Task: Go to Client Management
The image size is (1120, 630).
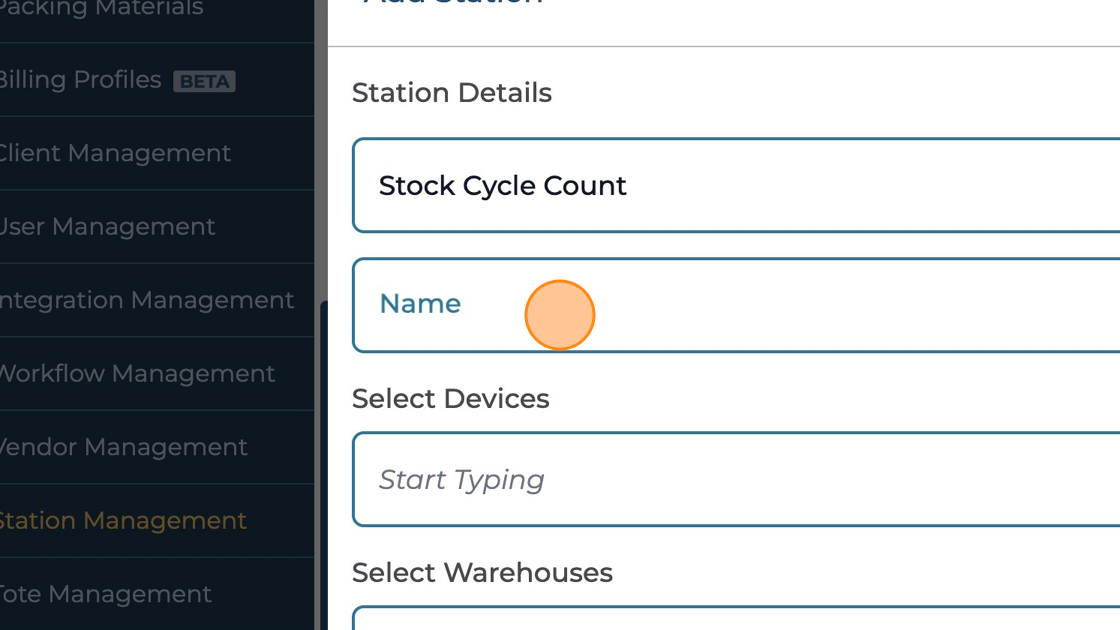Action: [x=114, y=153]
